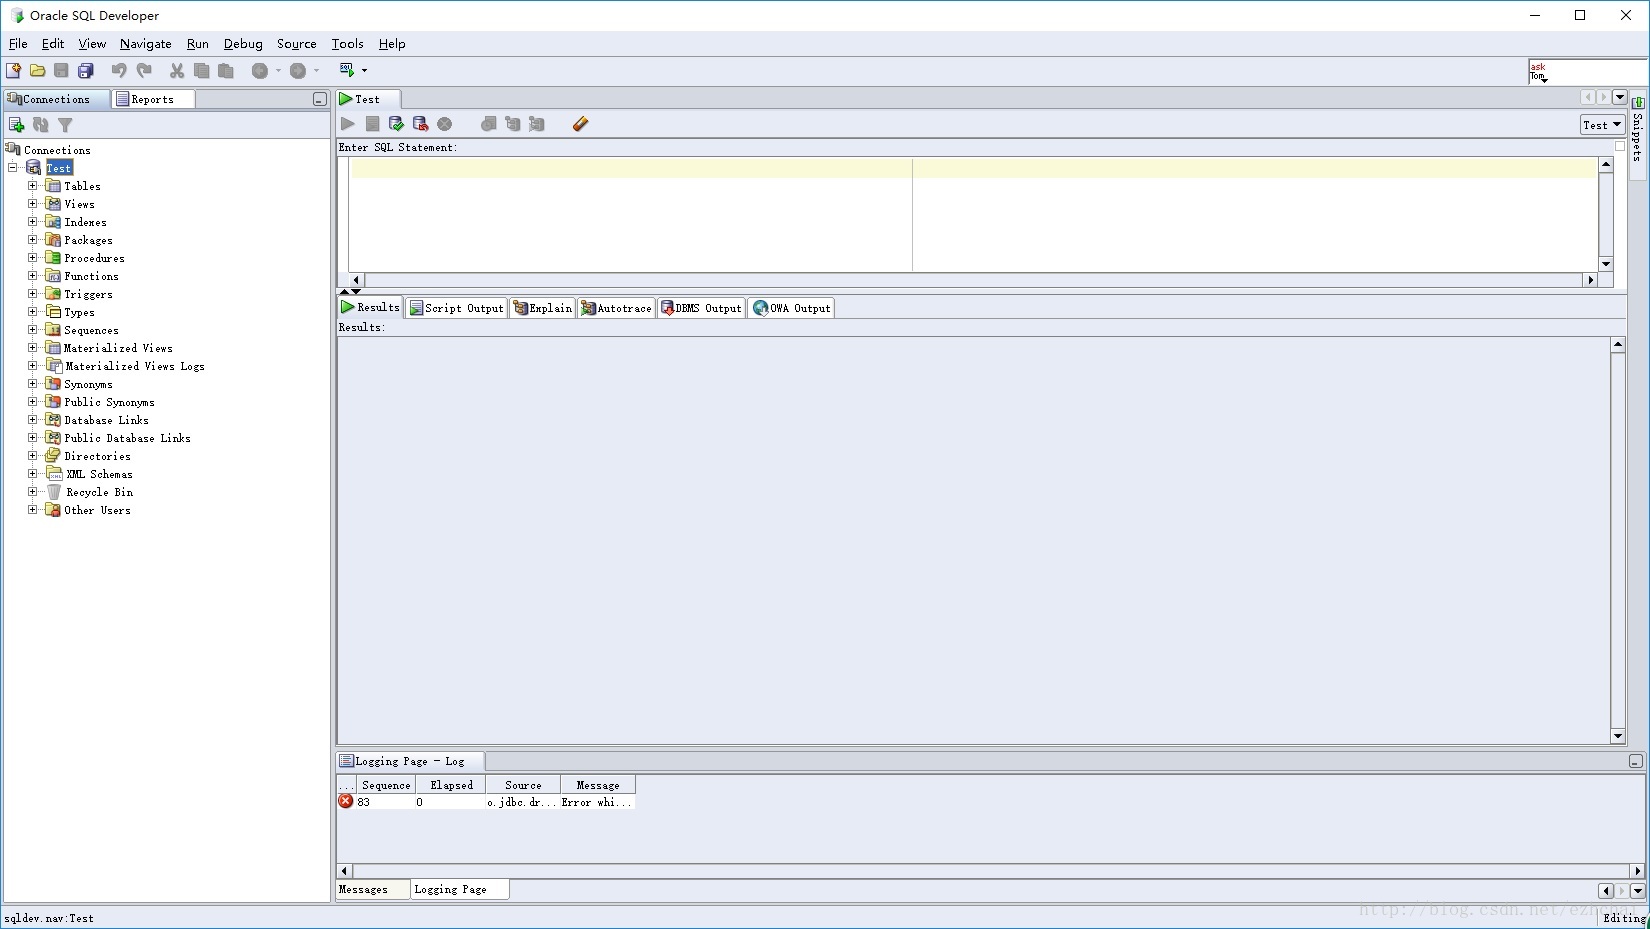Click the Sequence column header
Viewport: 1650px width, 929px height.
pos(386,785)
